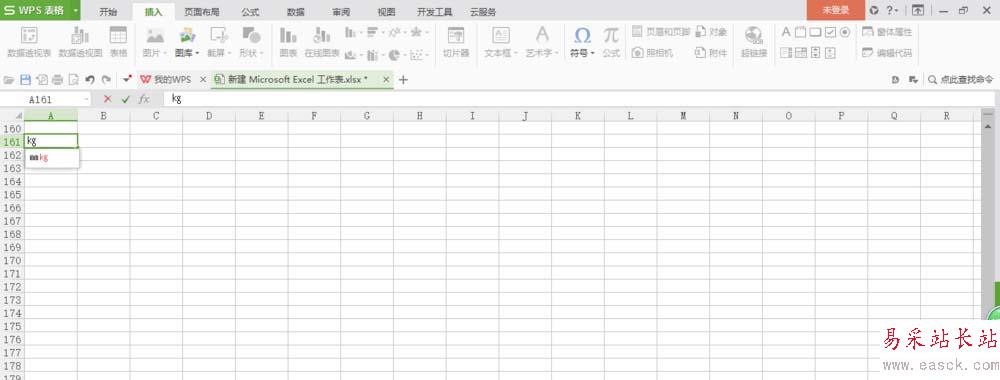The height and width of the screenshot is (380, 1000).
Task: Insert a group box form control
Action: click(800, 32)
